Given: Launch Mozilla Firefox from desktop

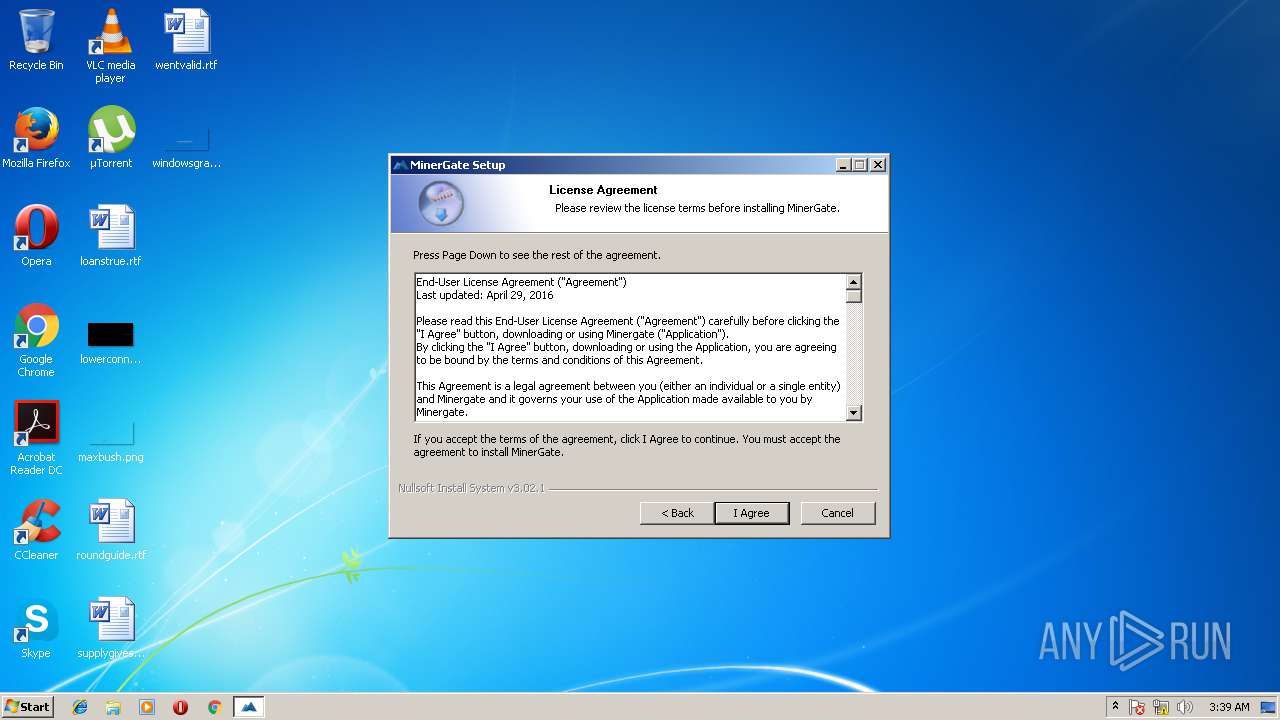Looking at the screenshot, I should (x=36, y=138).
